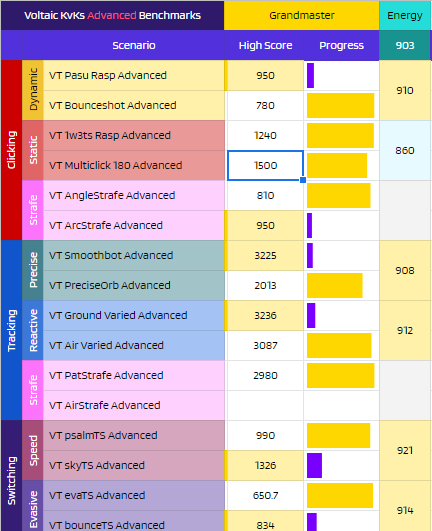Screen dimensions: 432x531
Task: Click the VT PatStrafe Advanced scenario cell
Action: (134, 375)
